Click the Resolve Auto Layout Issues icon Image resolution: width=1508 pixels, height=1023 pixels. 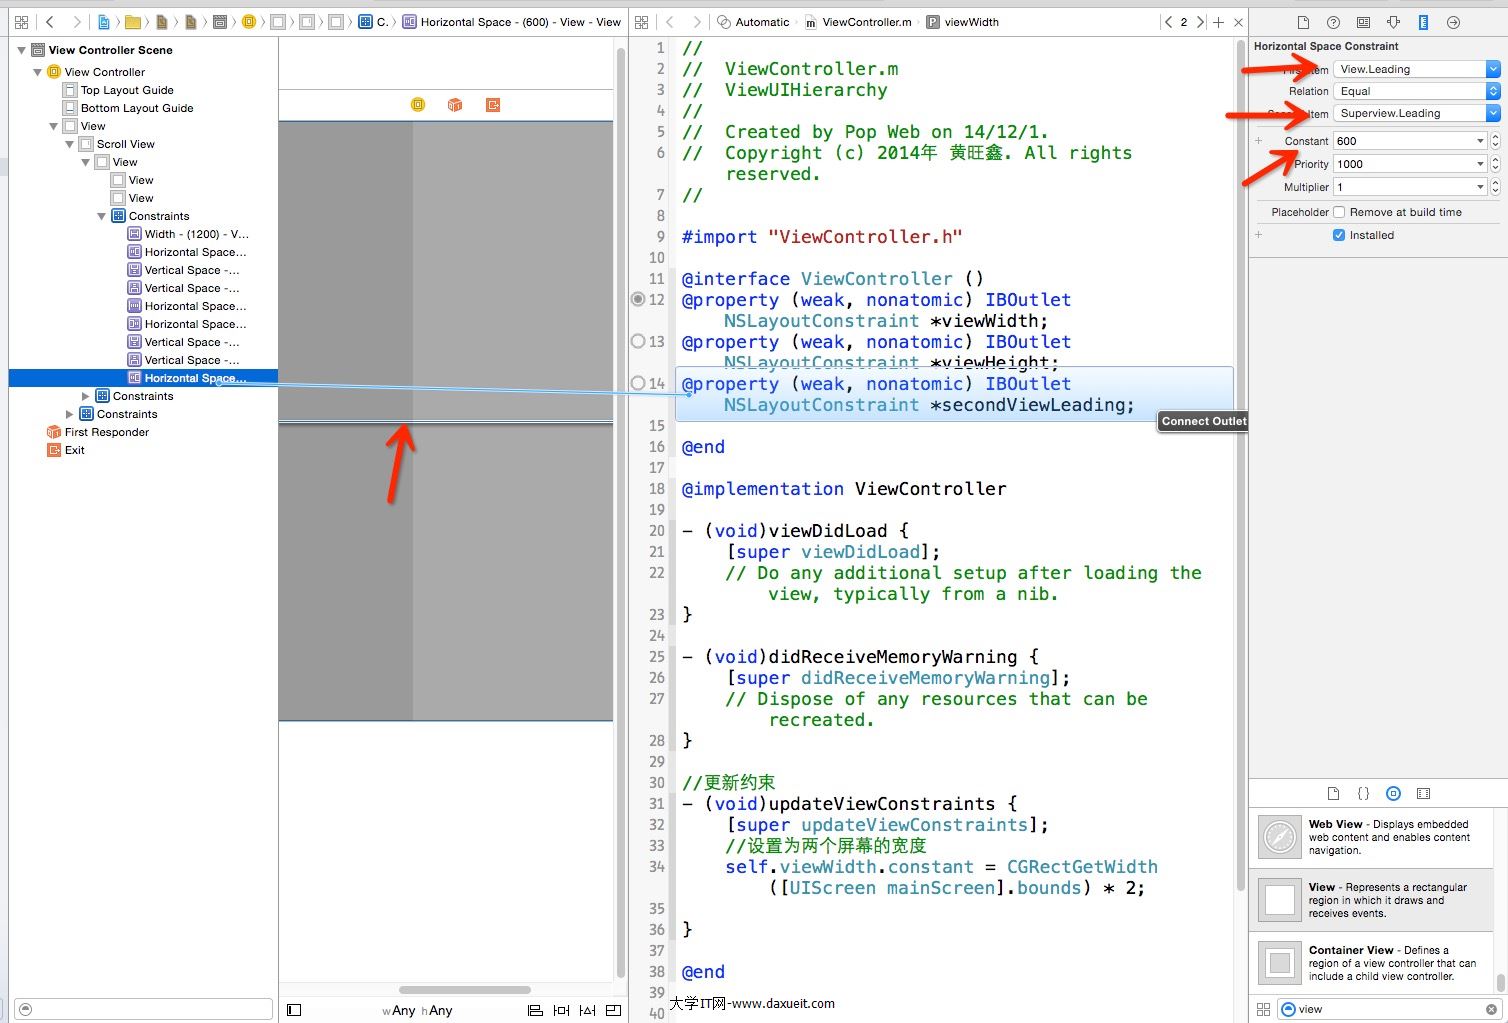587,1010
